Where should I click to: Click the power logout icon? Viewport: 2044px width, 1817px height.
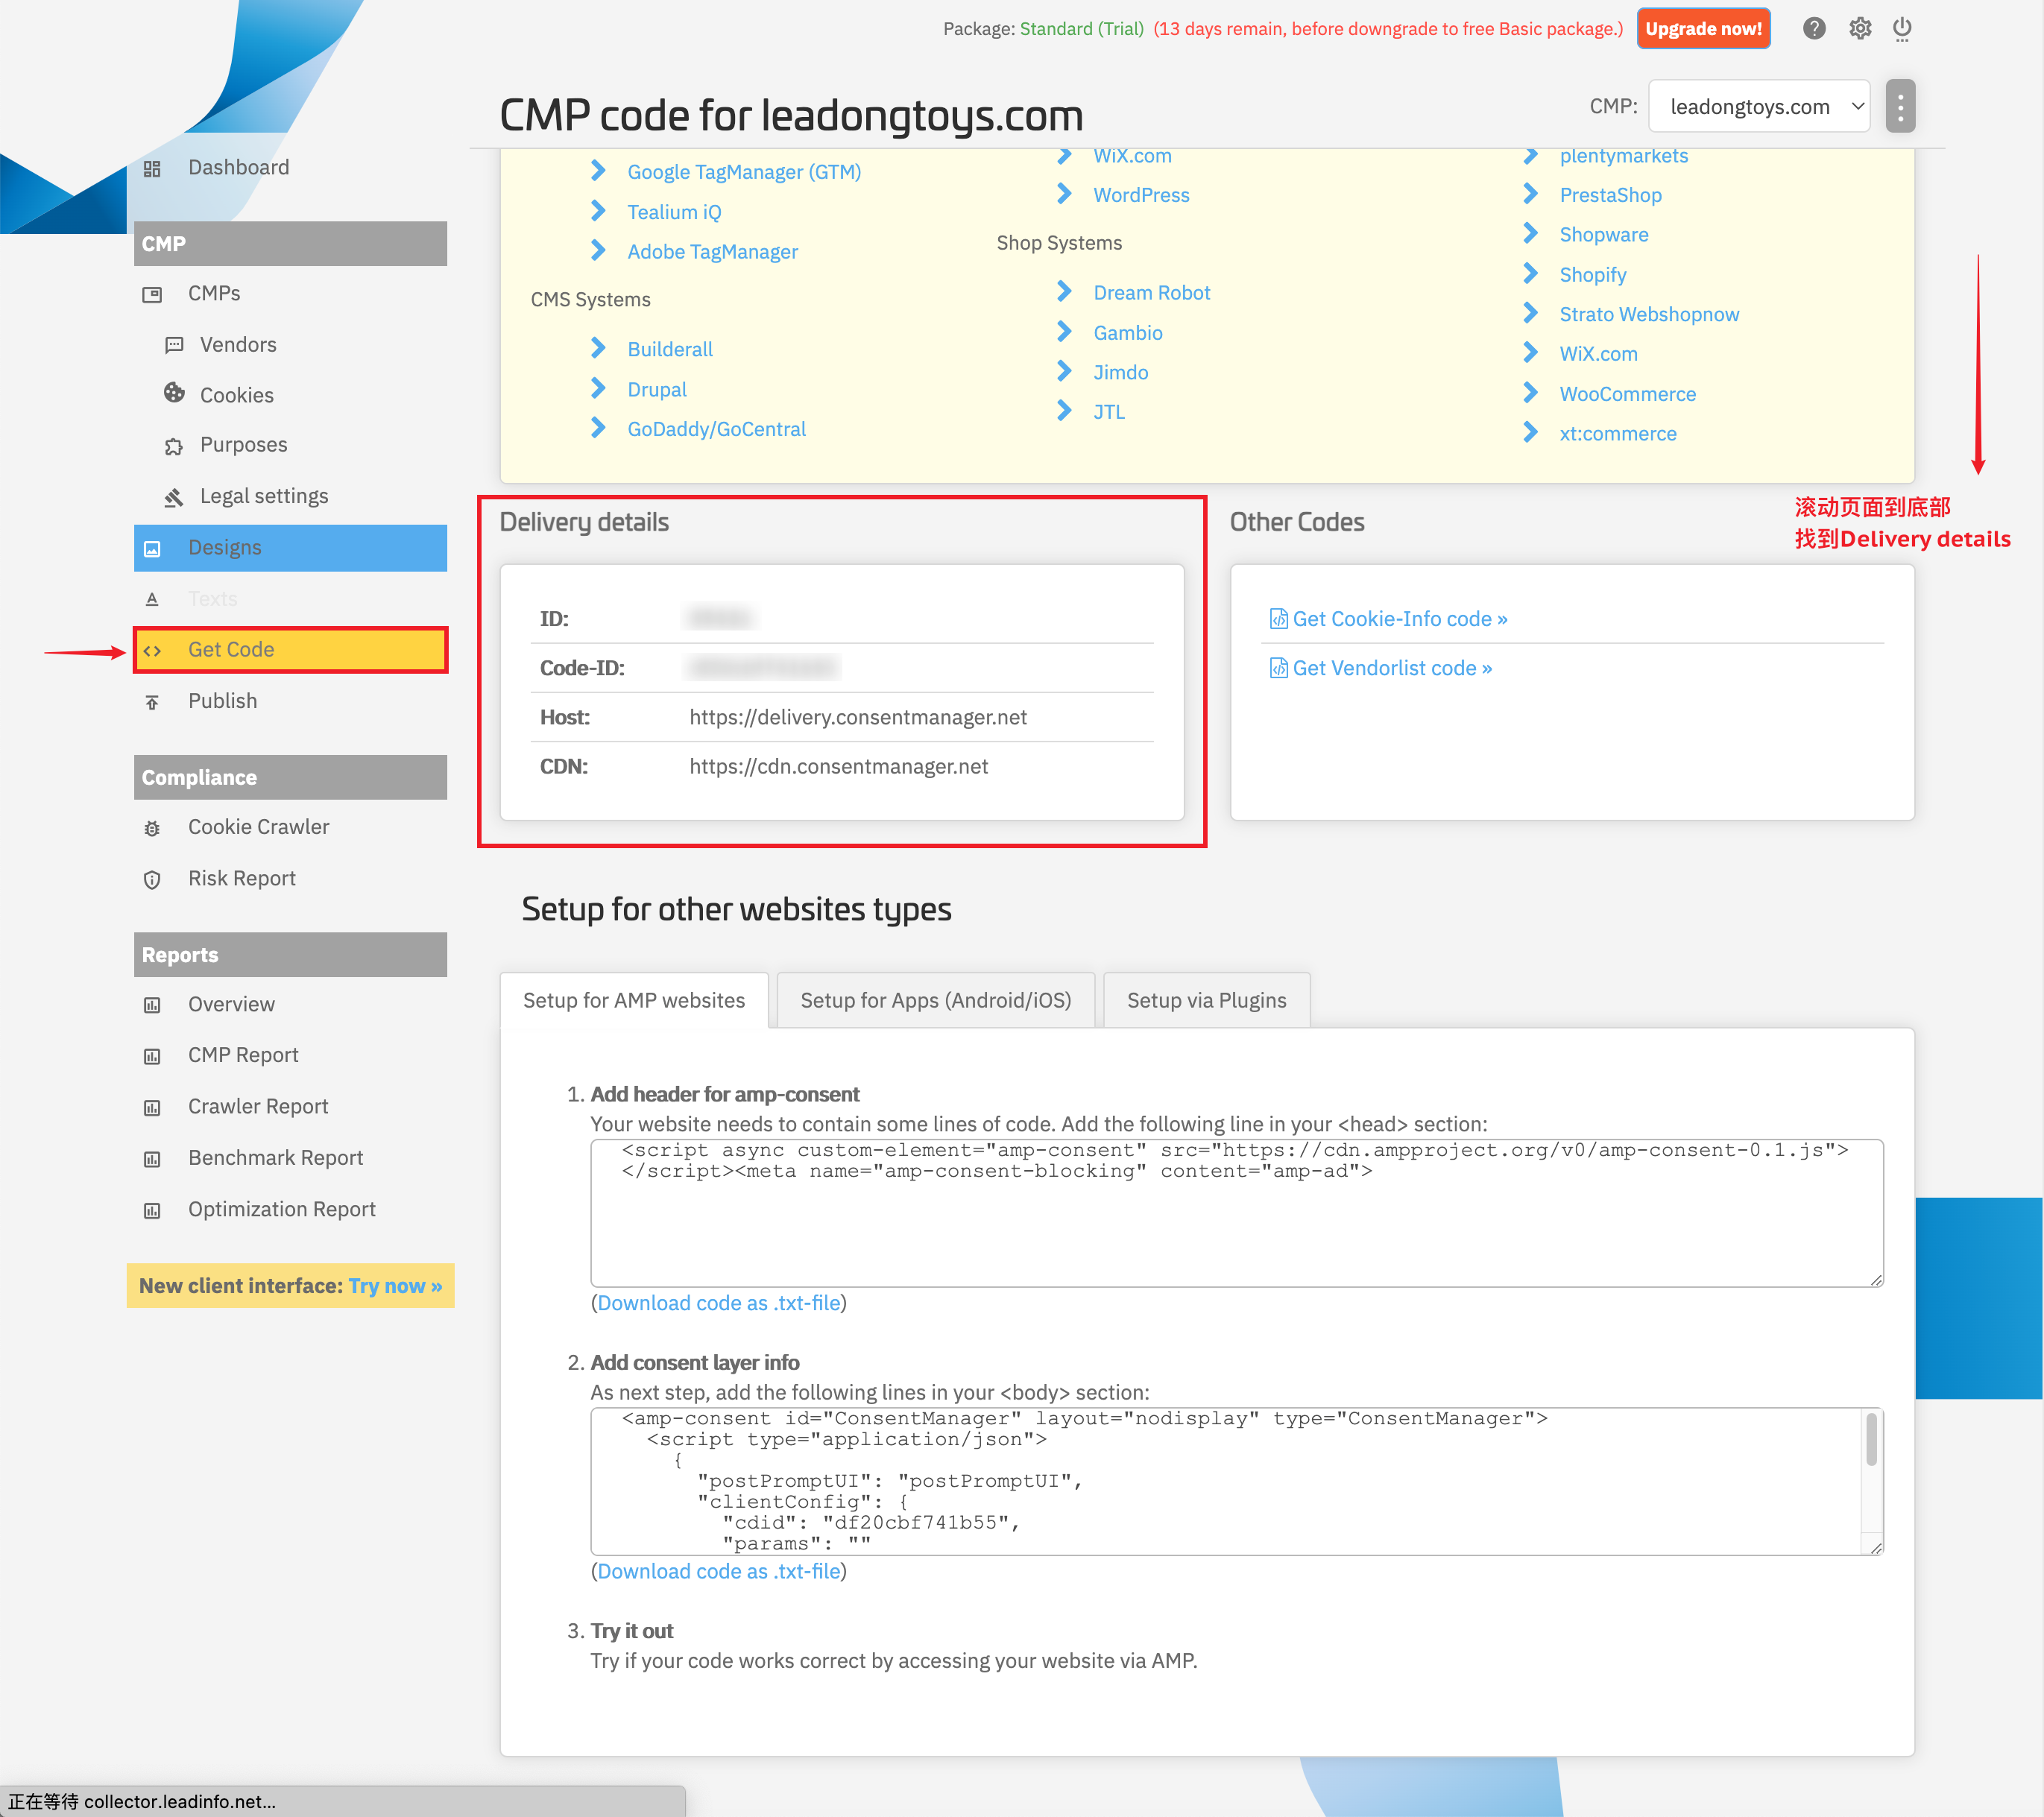[x=1902, y=28]
